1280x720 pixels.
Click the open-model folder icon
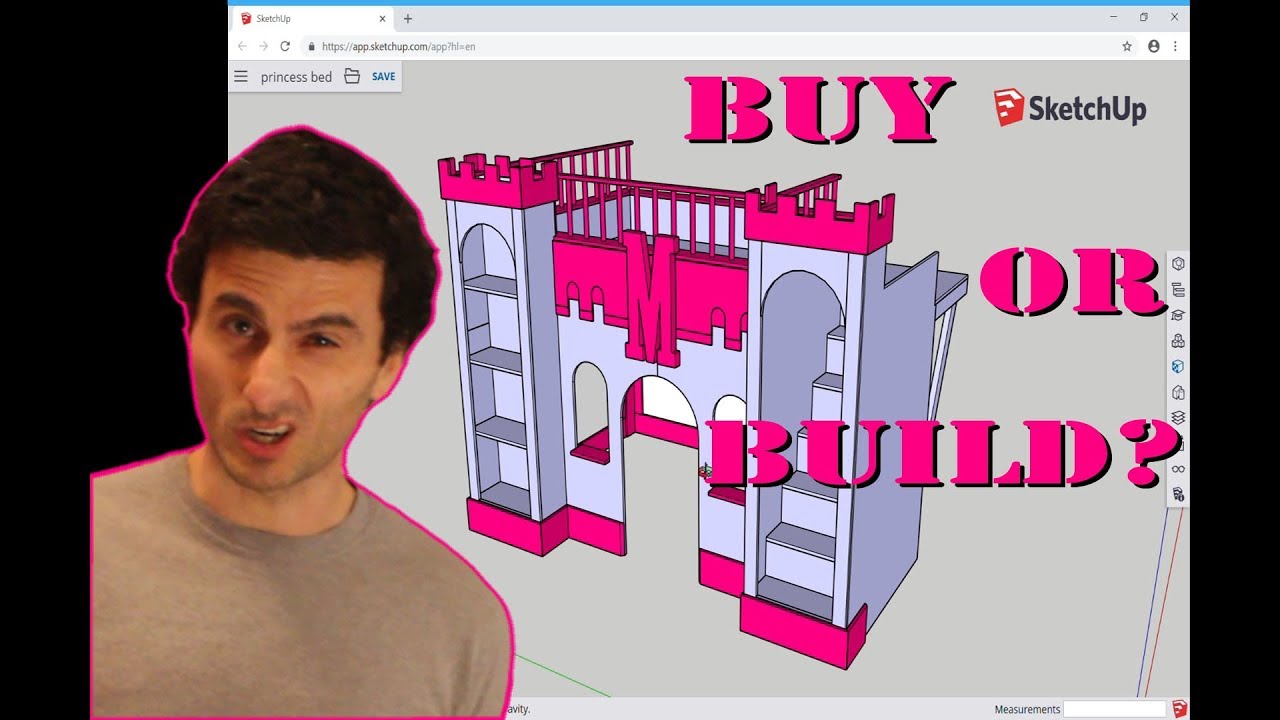point(352,76)
